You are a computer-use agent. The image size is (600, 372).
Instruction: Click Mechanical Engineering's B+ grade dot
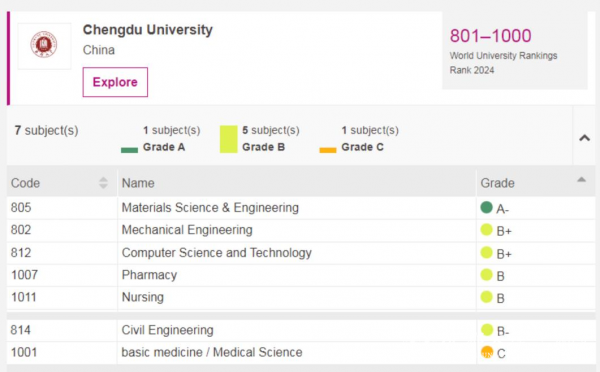click(486, 230)
